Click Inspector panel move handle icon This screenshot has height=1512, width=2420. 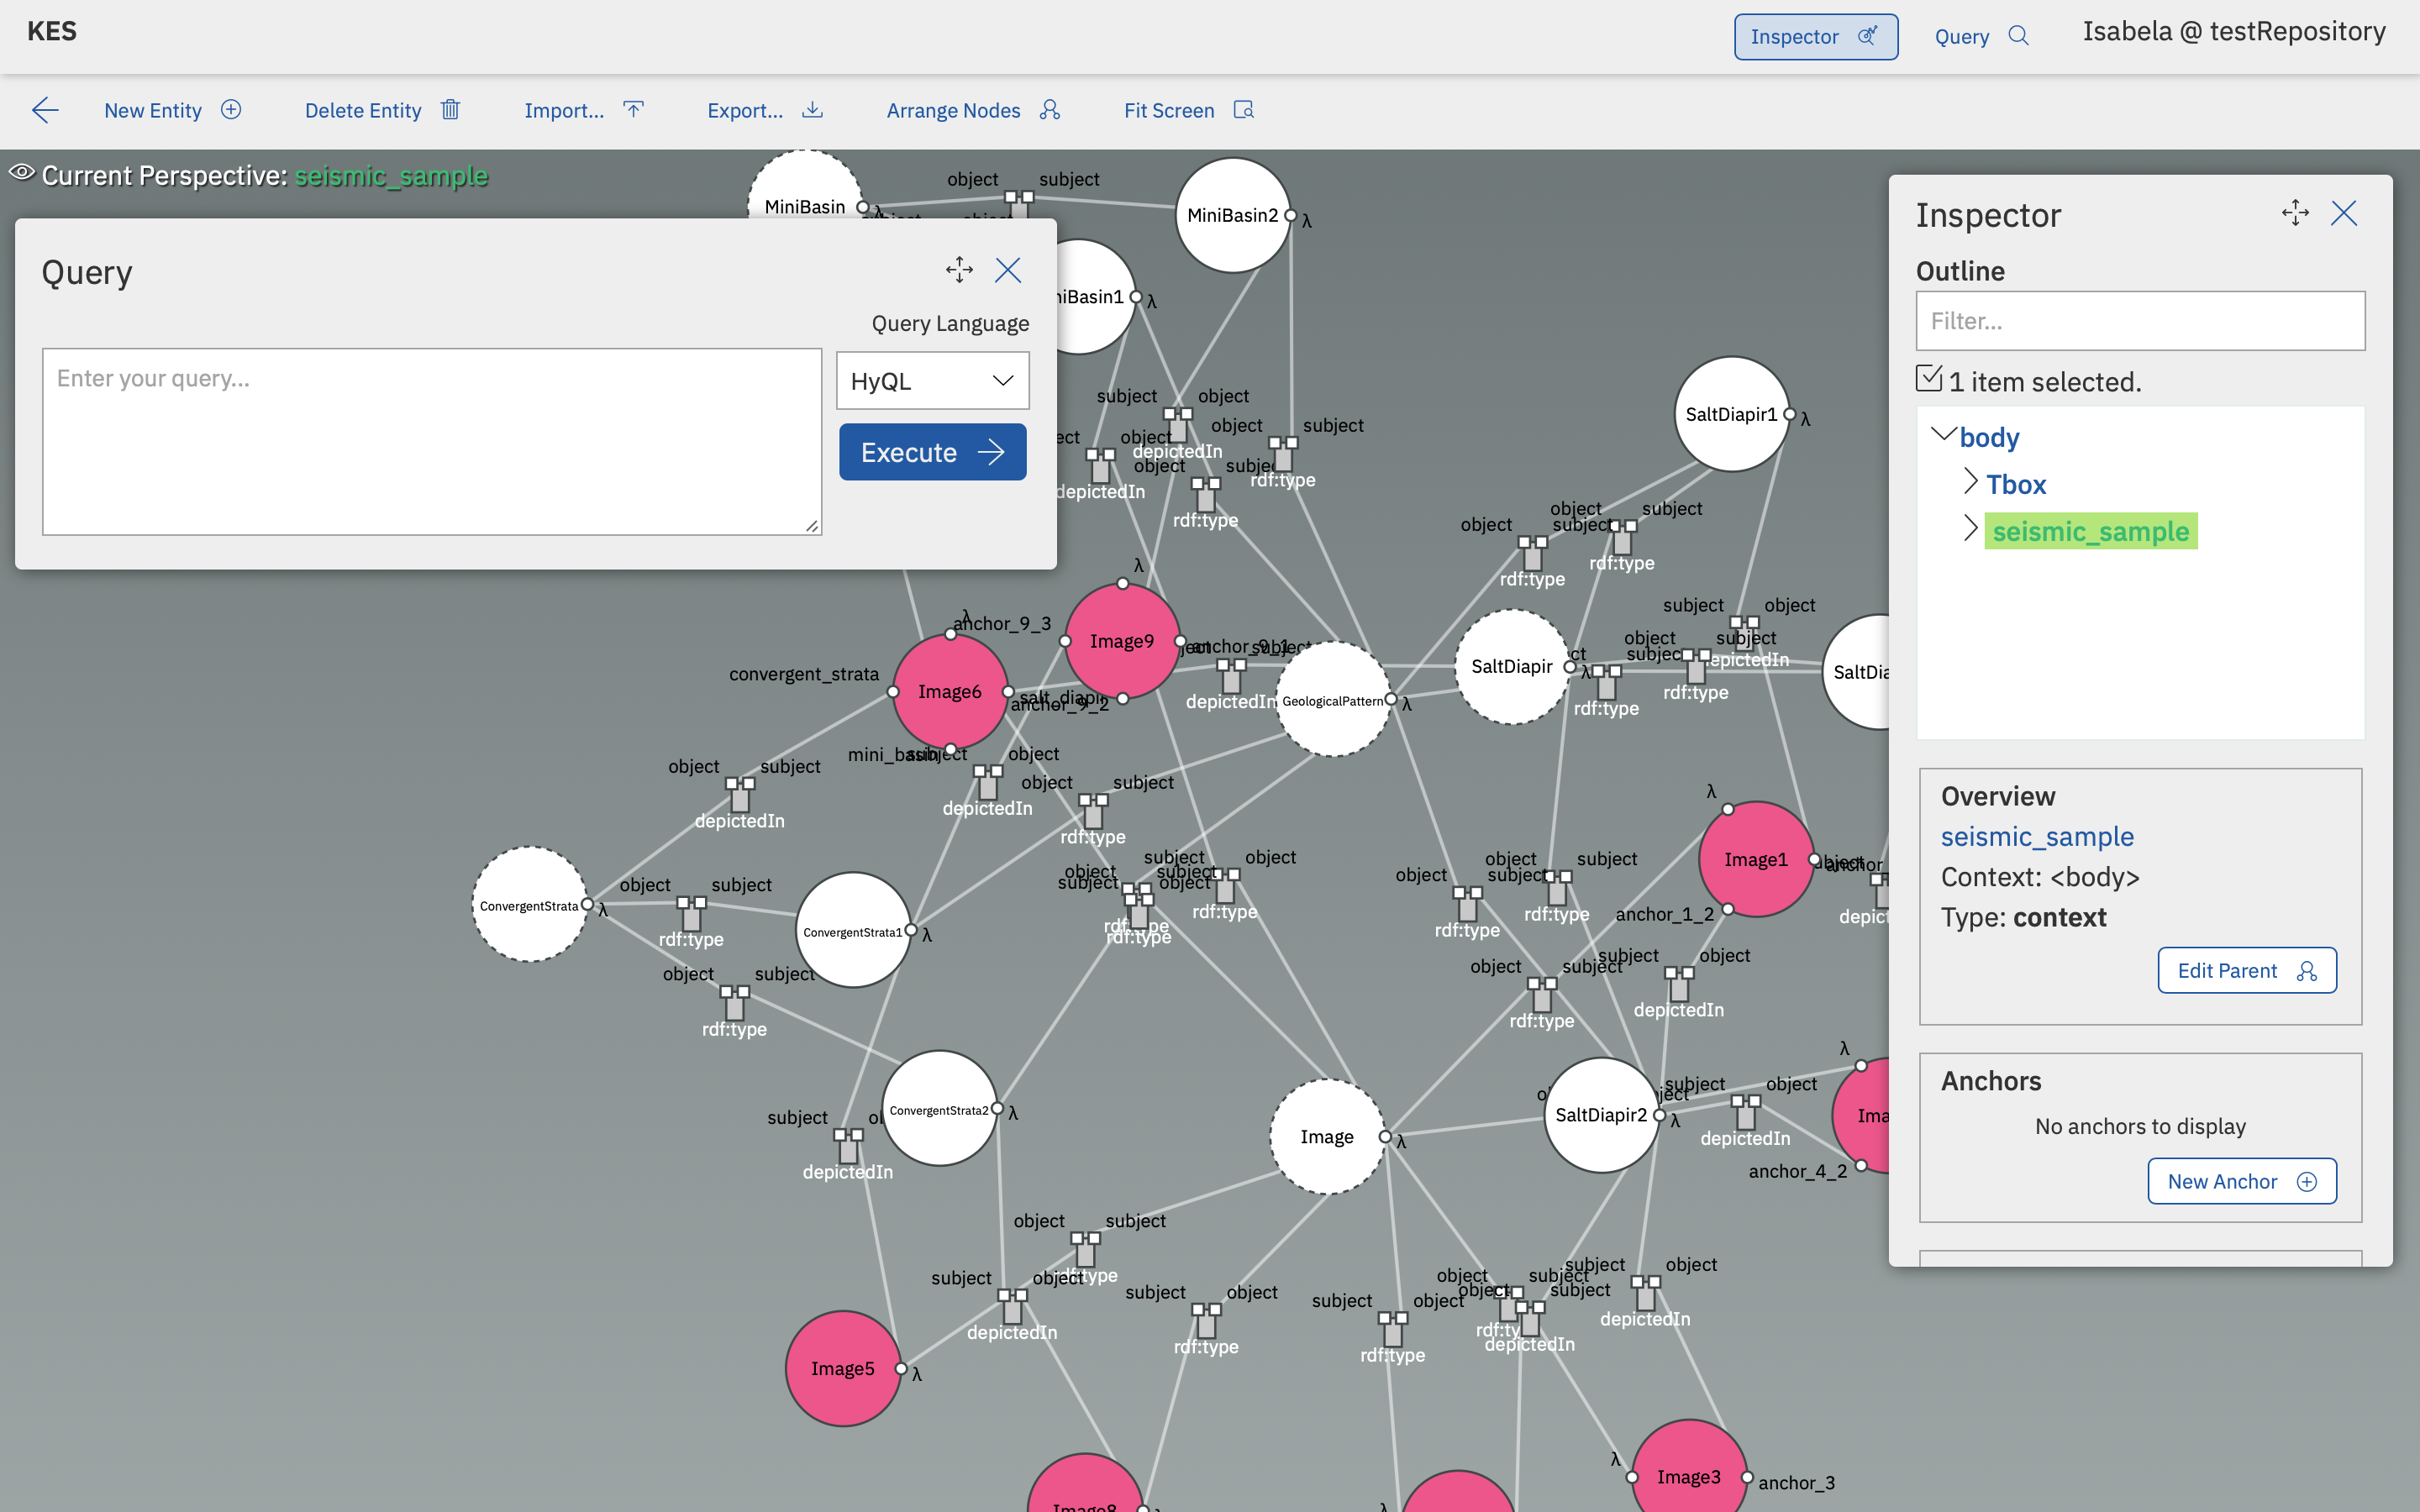2295,213
